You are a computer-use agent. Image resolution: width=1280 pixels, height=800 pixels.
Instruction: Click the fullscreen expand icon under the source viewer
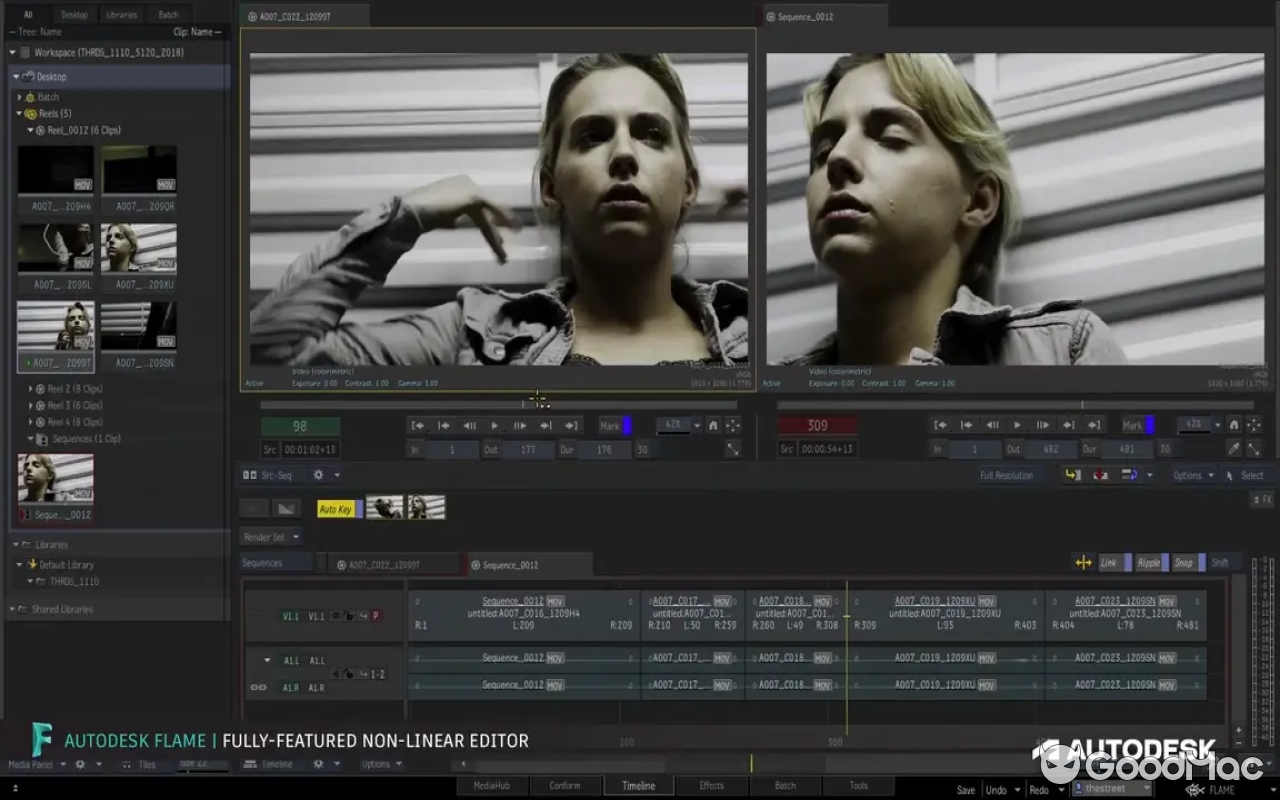click(x=733, y=450)
